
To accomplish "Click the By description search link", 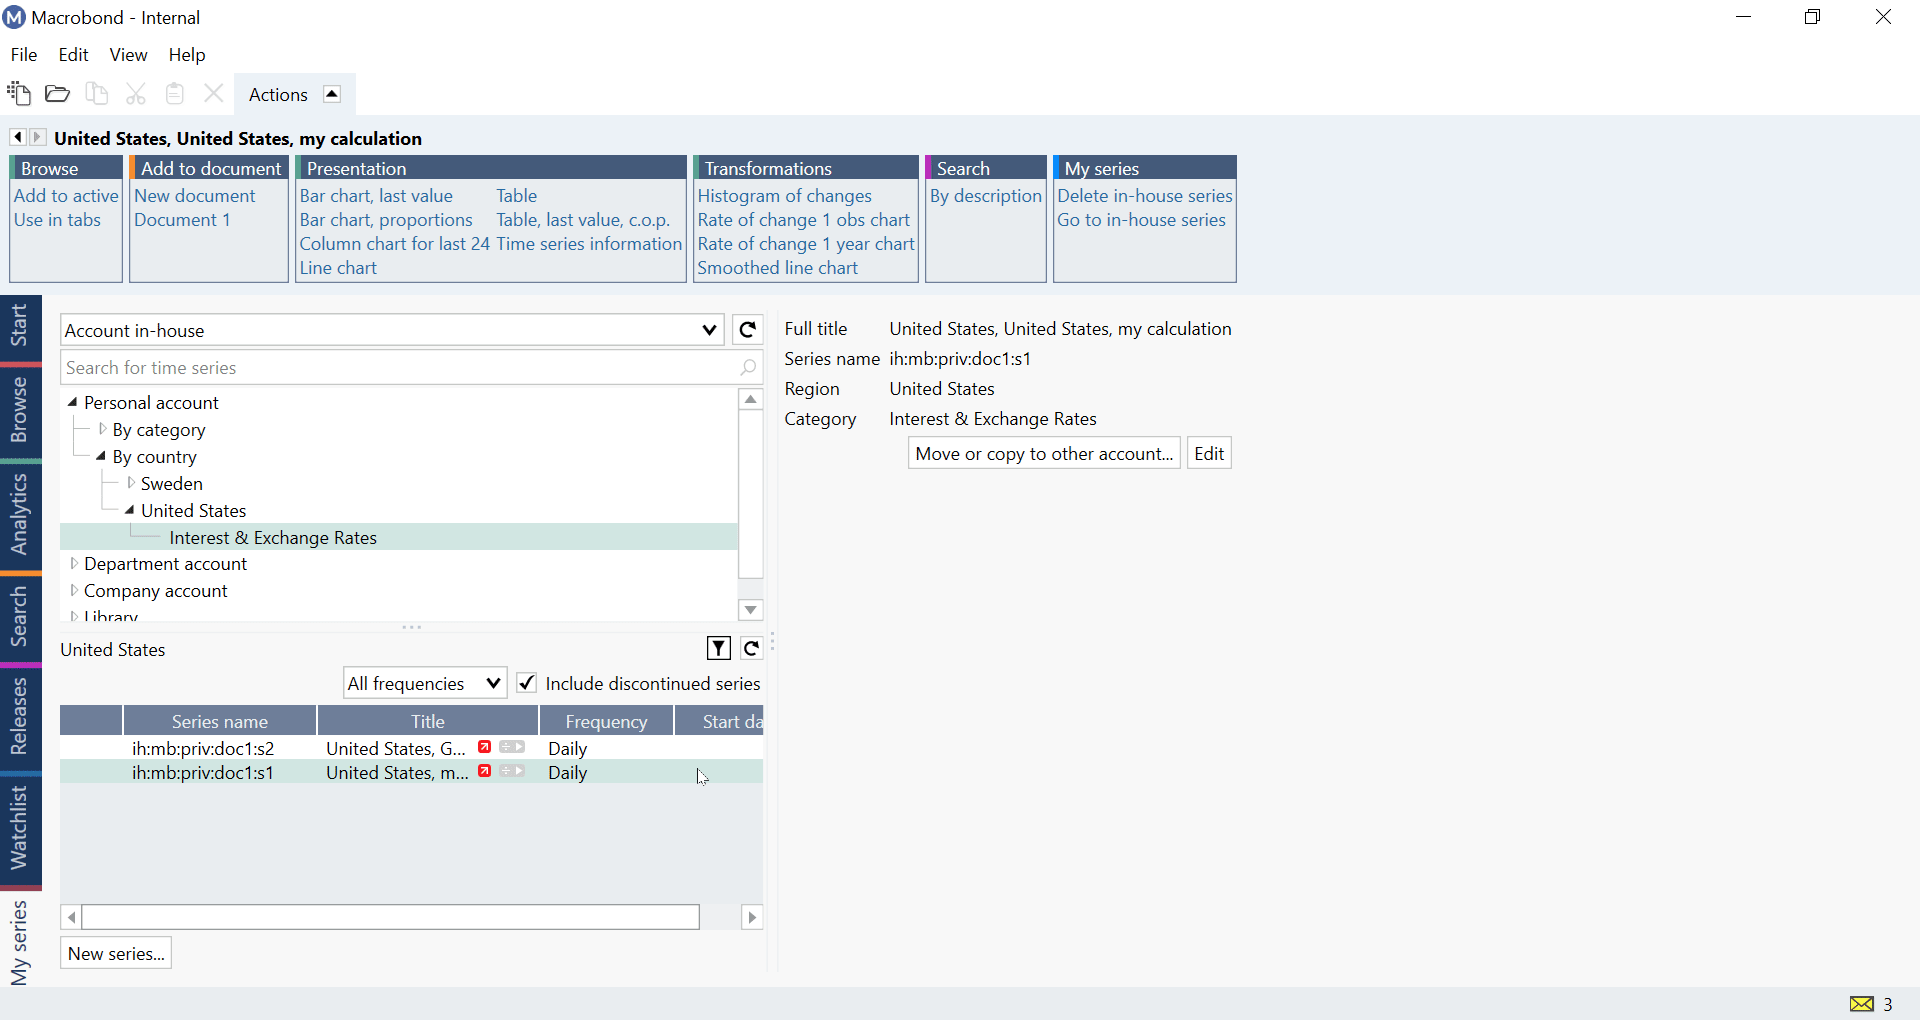I will [986, 196].
